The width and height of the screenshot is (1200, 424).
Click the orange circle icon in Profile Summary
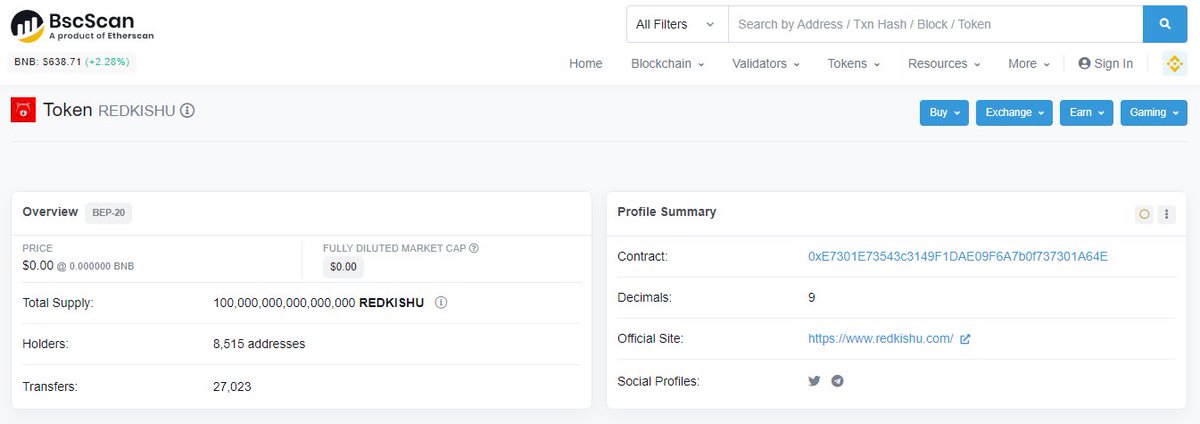coord(1144,214)
